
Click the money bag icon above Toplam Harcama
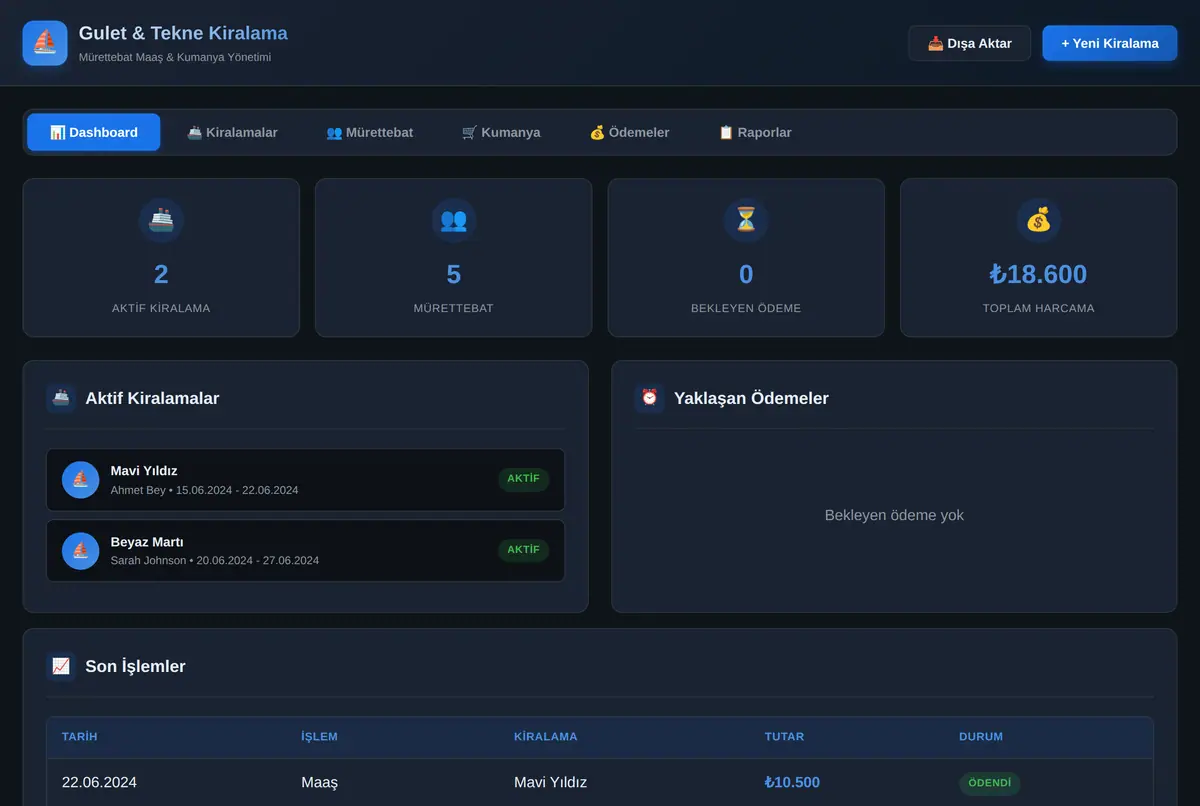coord(1038,220)
